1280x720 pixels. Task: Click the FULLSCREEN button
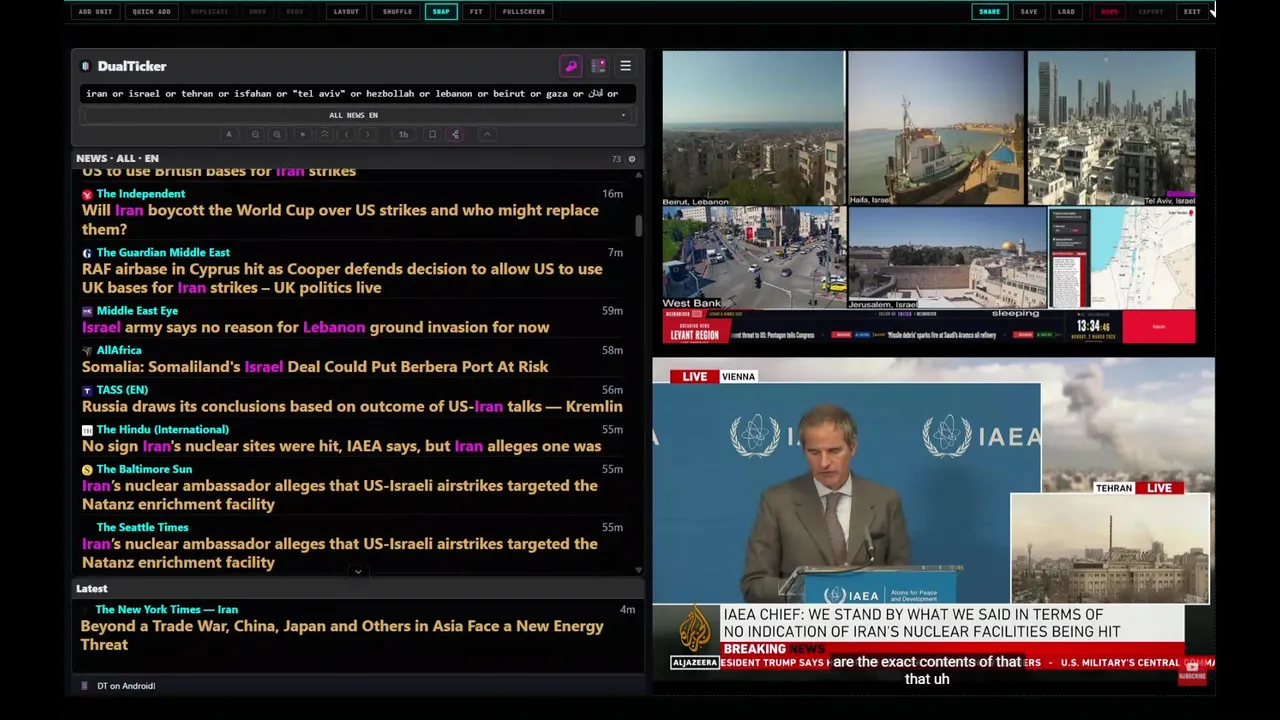click(x=524, y=12)
